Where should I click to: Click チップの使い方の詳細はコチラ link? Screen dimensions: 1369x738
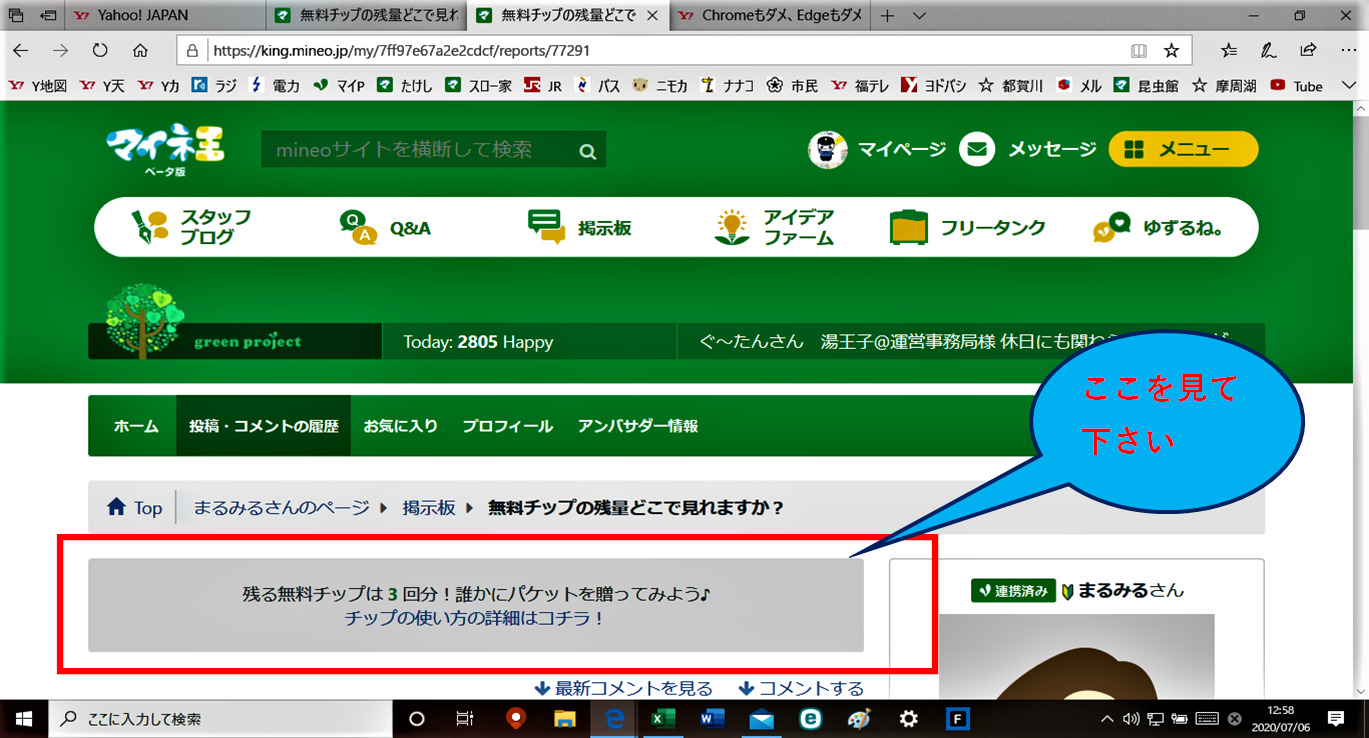point(475,618)
